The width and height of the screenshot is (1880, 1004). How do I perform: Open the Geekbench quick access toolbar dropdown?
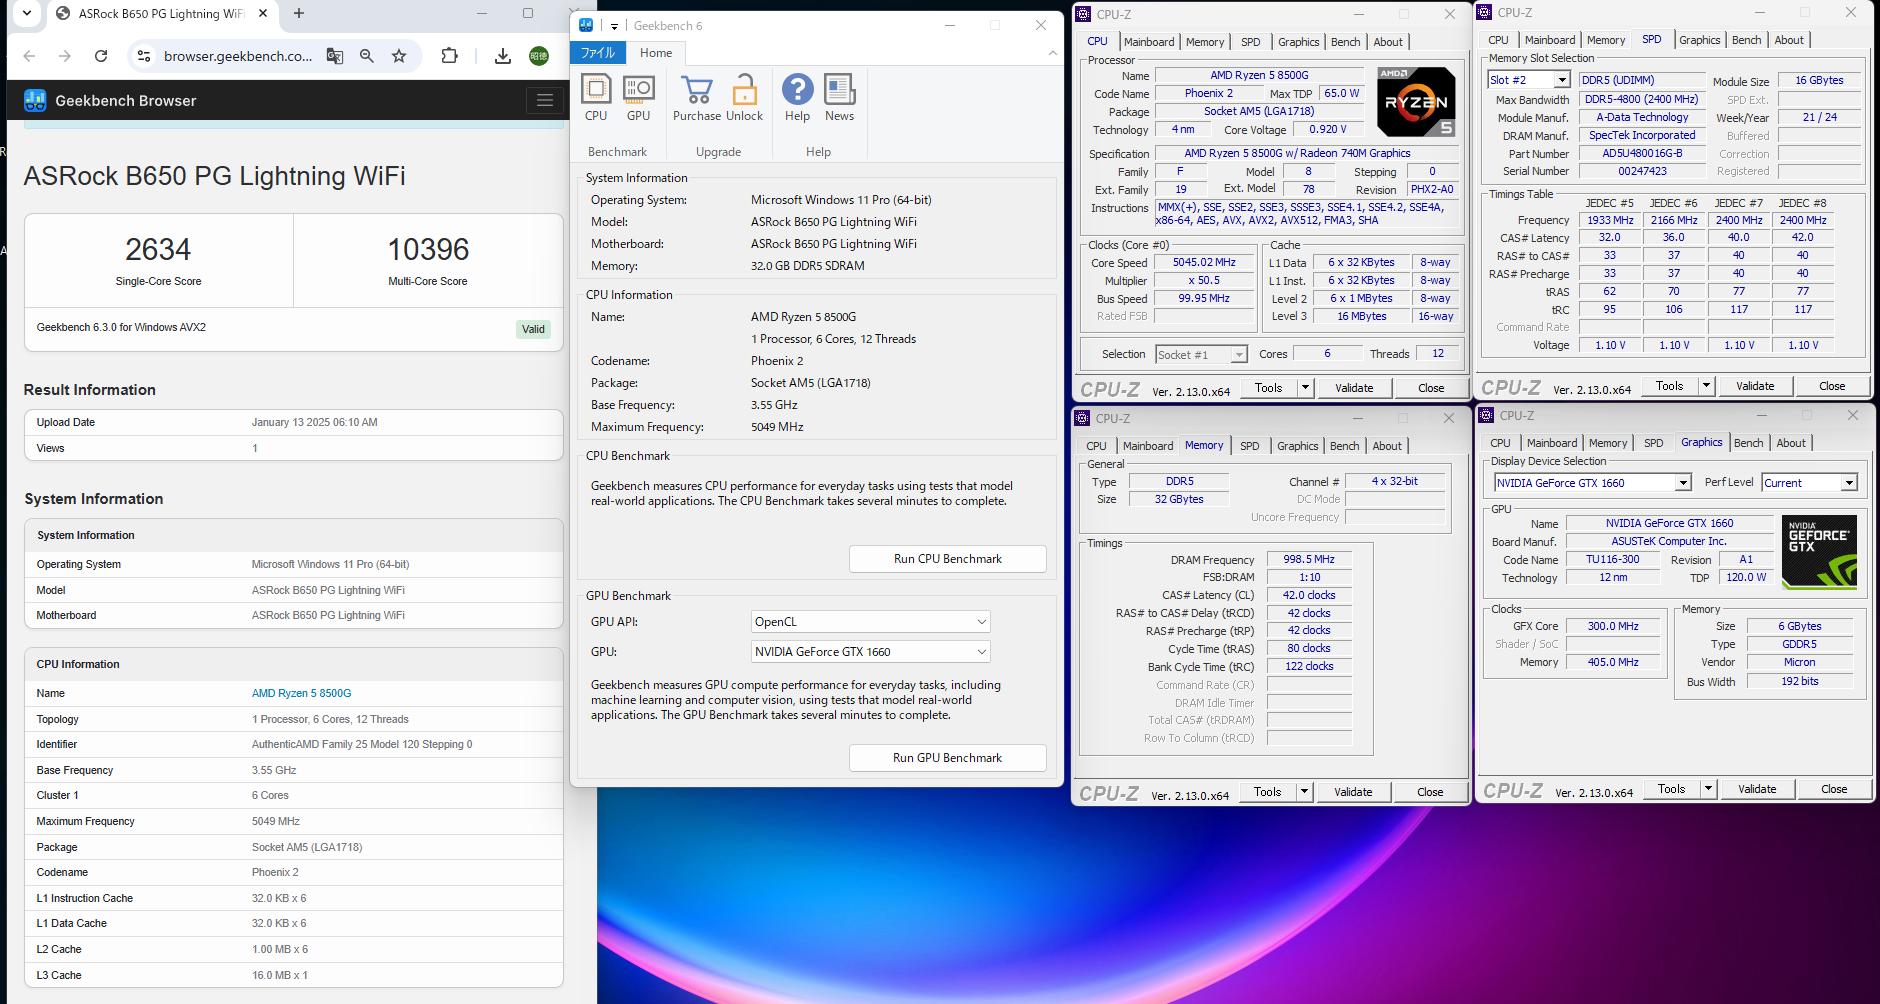[x=614, y=26]
